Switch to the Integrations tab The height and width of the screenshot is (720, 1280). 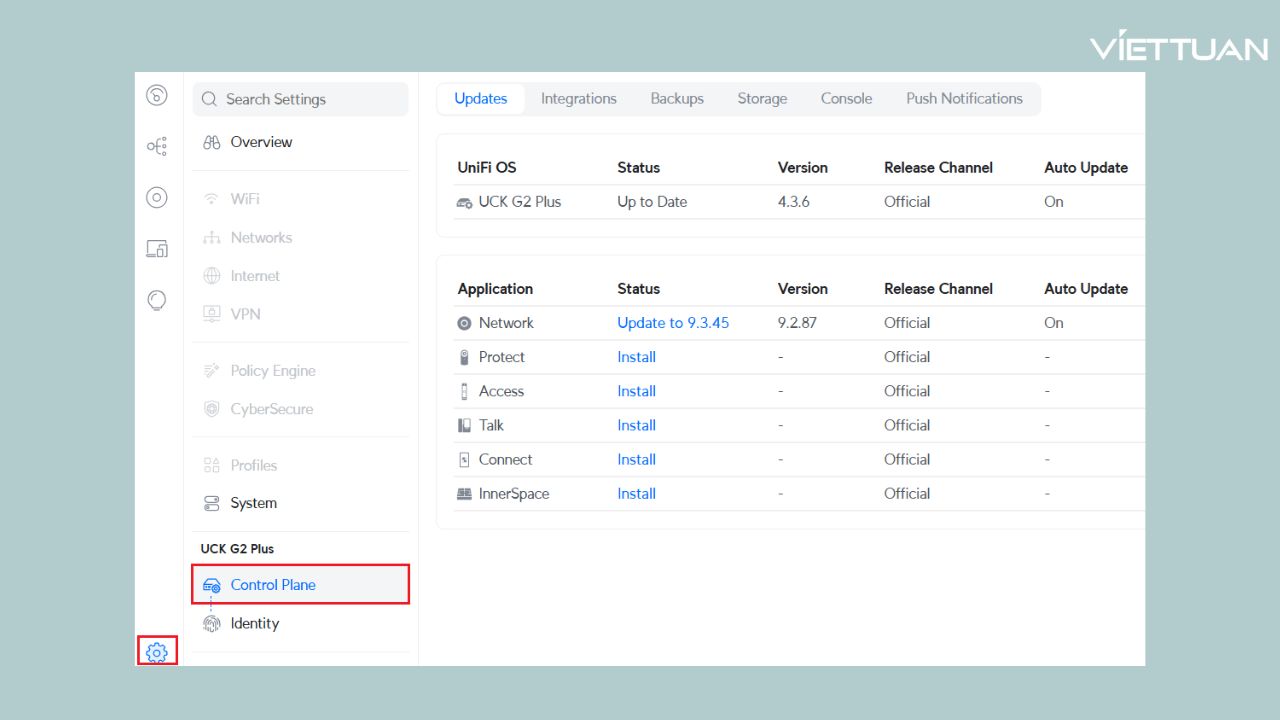pyautogui.click(x=579, y=98)
